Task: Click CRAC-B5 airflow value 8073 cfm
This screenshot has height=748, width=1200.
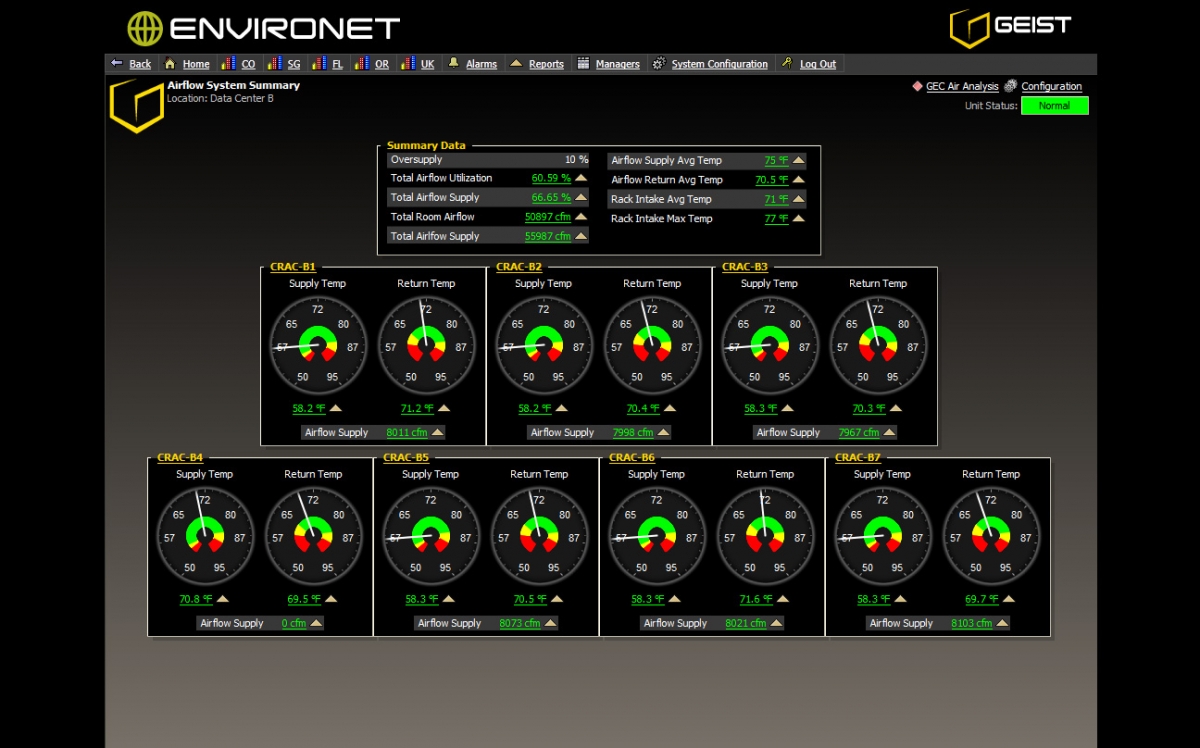Action: [520, 624]
